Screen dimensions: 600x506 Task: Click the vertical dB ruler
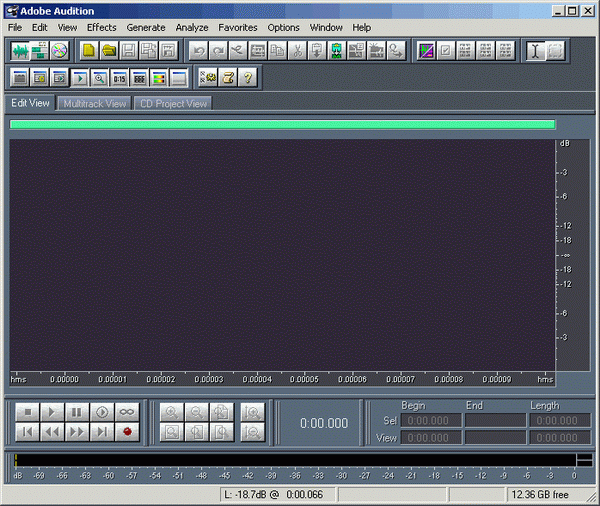point(572,255)
